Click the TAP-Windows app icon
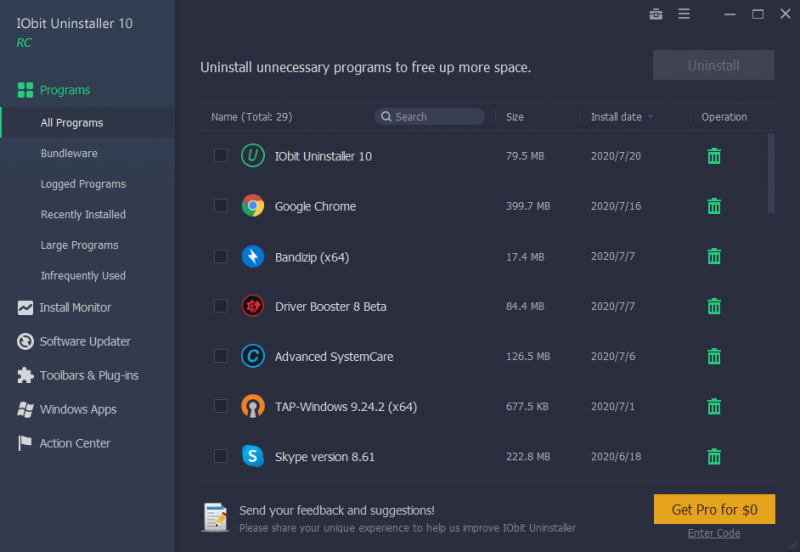The width and height of the screenshot is (800, 552). [253, 406]
